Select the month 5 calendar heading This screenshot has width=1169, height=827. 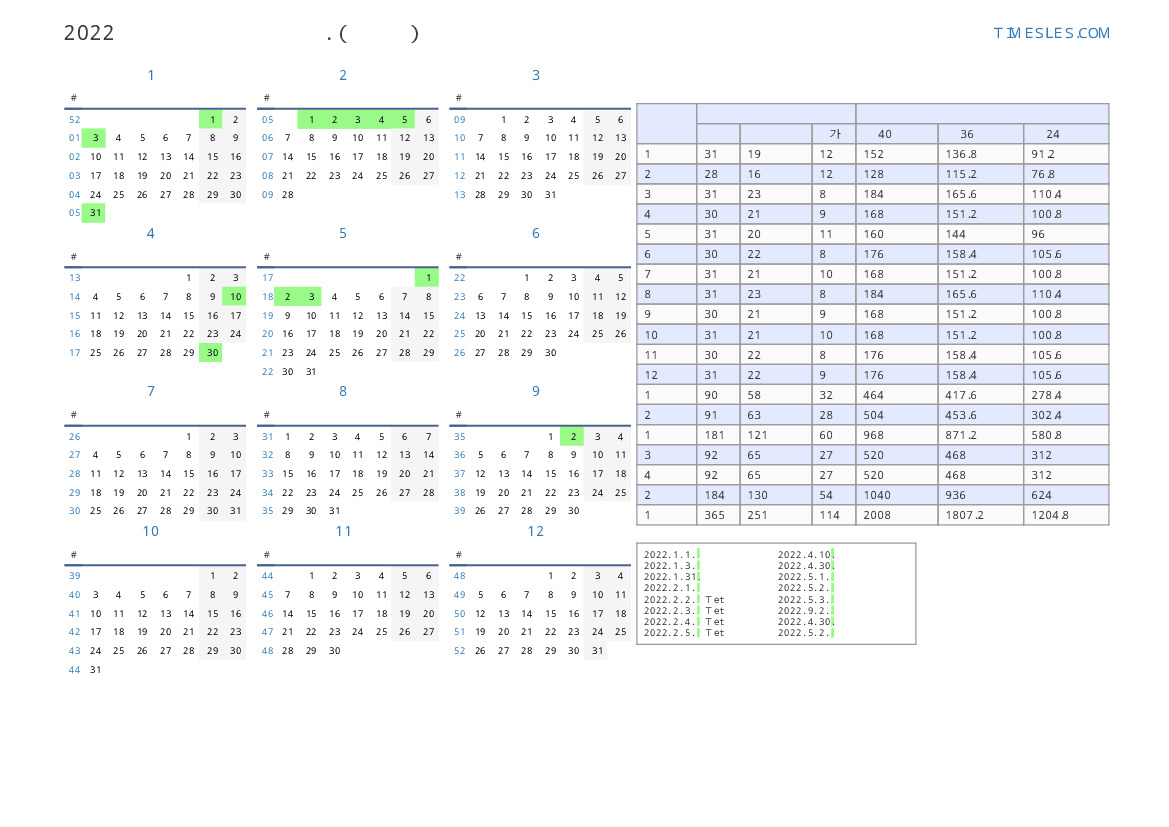(343, 233)
